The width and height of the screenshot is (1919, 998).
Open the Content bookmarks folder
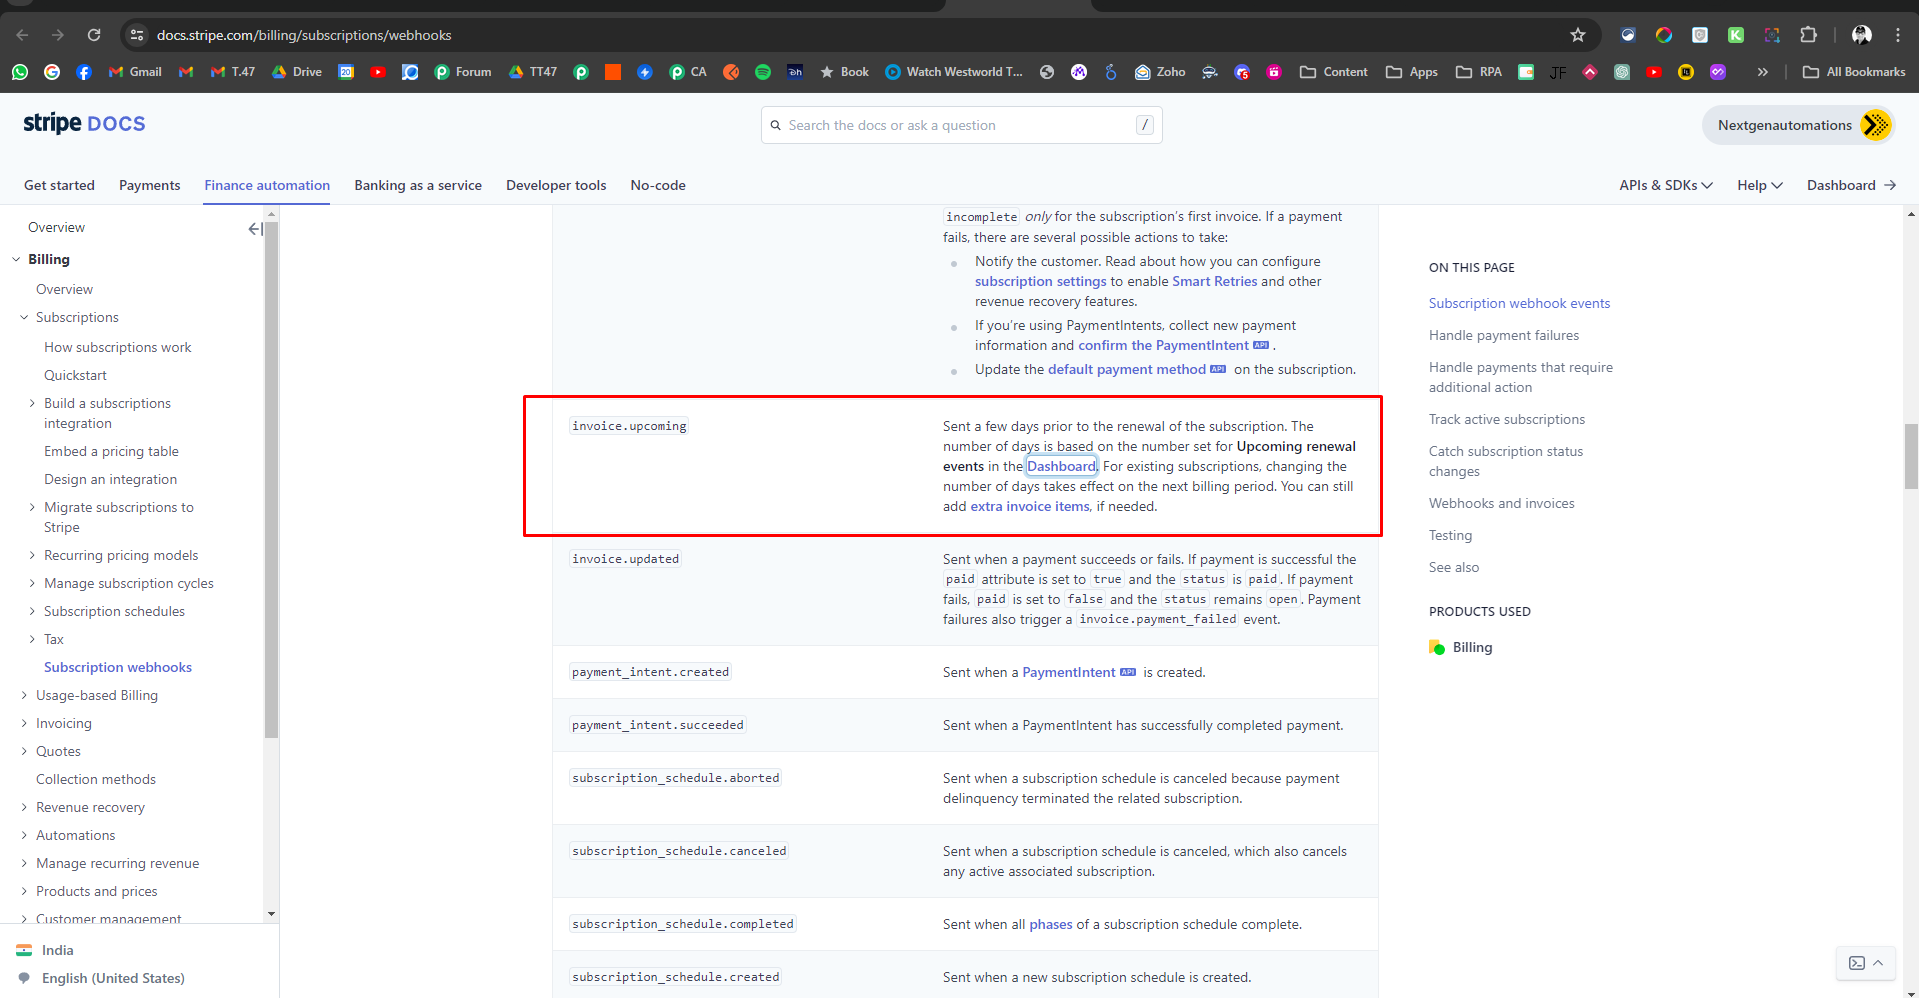1334,72
